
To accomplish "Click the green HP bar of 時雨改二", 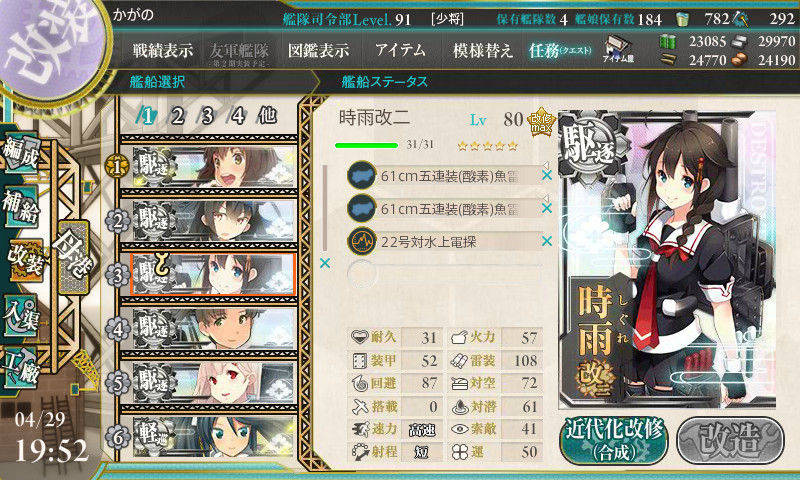I will click(x=366, y=145).
